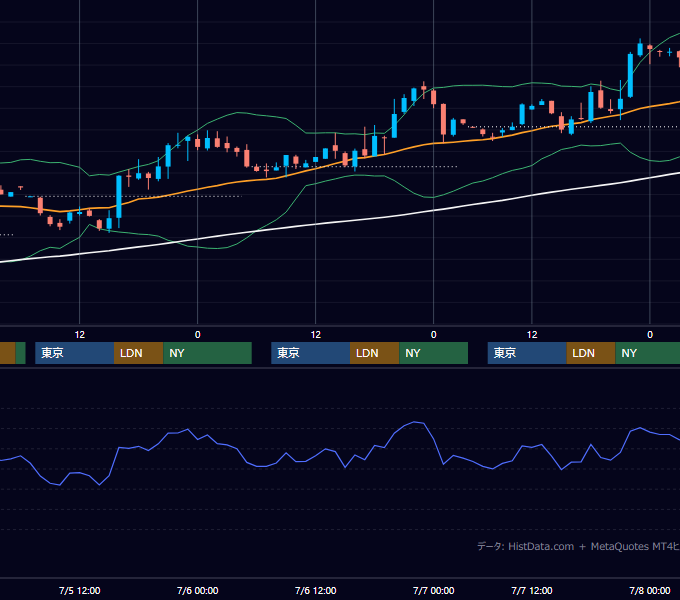Click the LDN session block before 7/6 00:00
The image size is (680, 600).
(x=139, y=353)
